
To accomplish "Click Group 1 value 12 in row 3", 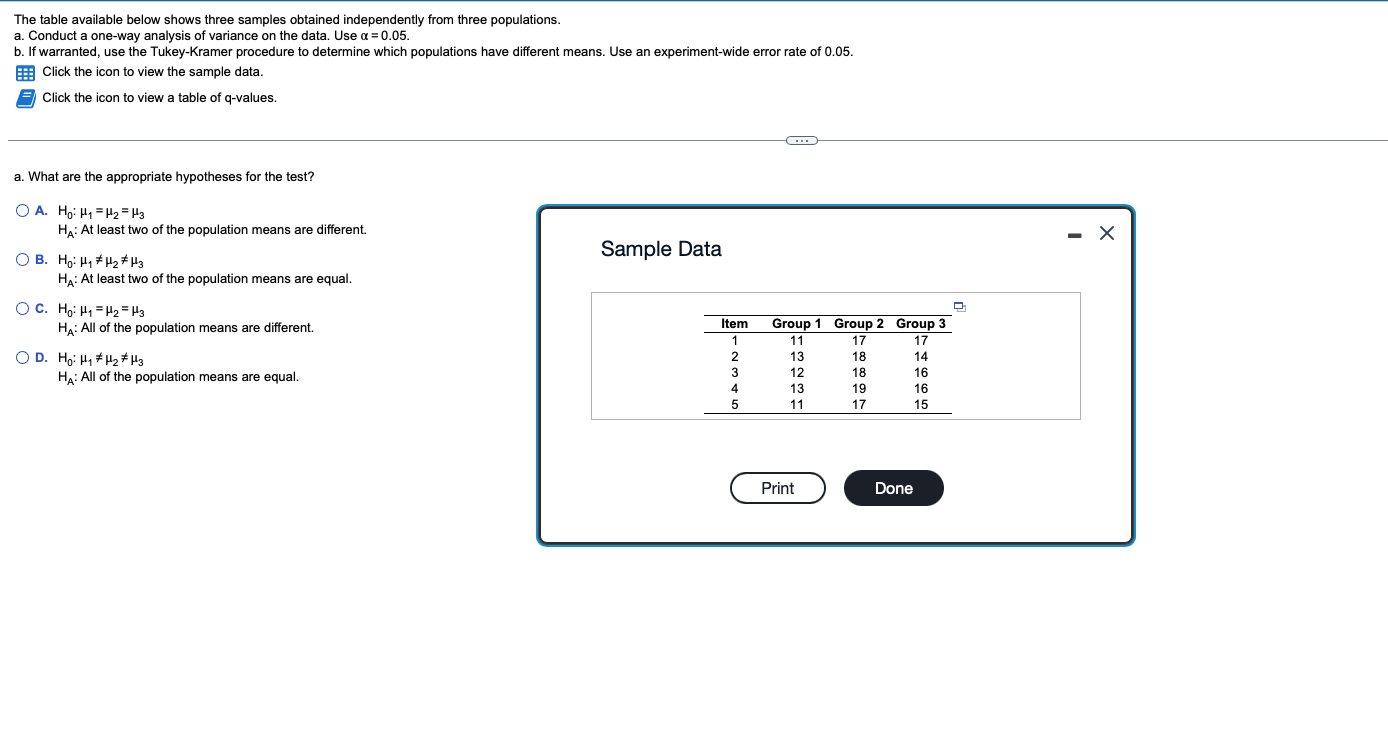I will pyautogui.click(x=797, y=373).
